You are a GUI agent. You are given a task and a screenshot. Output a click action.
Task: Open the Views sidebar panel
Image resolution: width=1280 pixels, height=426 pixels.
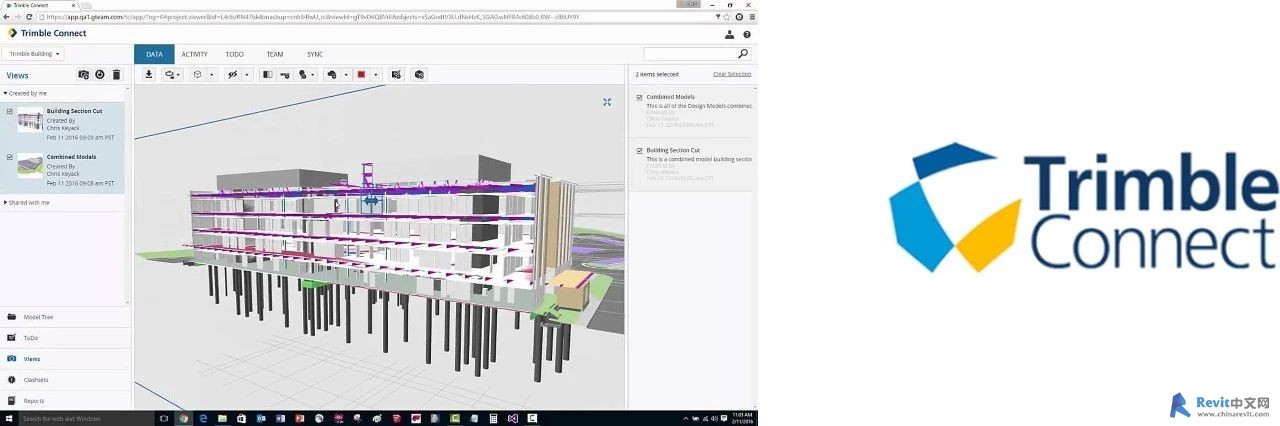65,359
